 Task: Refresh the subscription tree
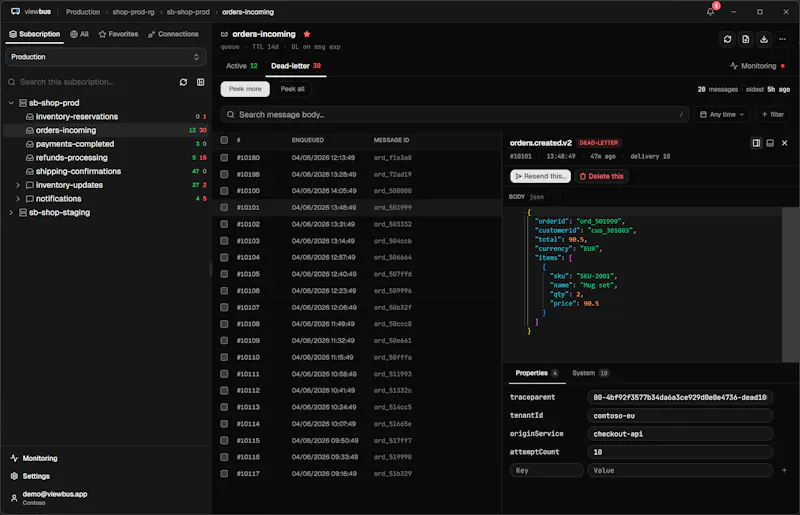[183, 82]
